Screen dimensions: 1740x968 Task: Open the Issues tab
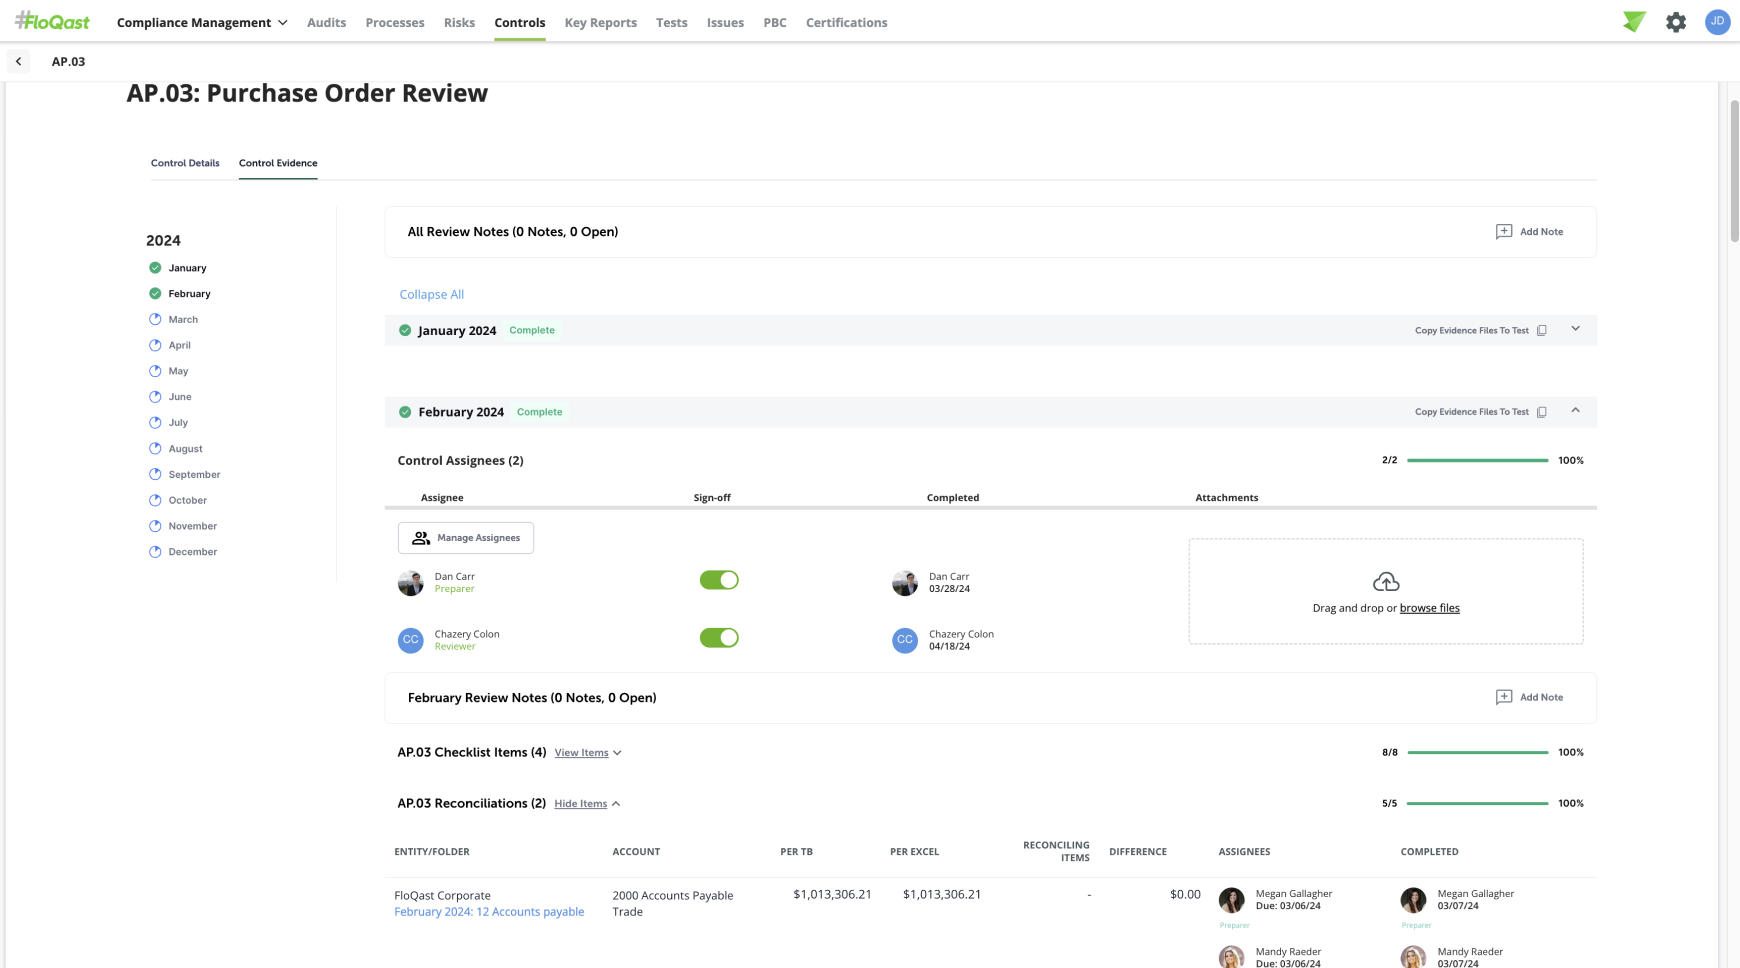(x=725, y=22)
